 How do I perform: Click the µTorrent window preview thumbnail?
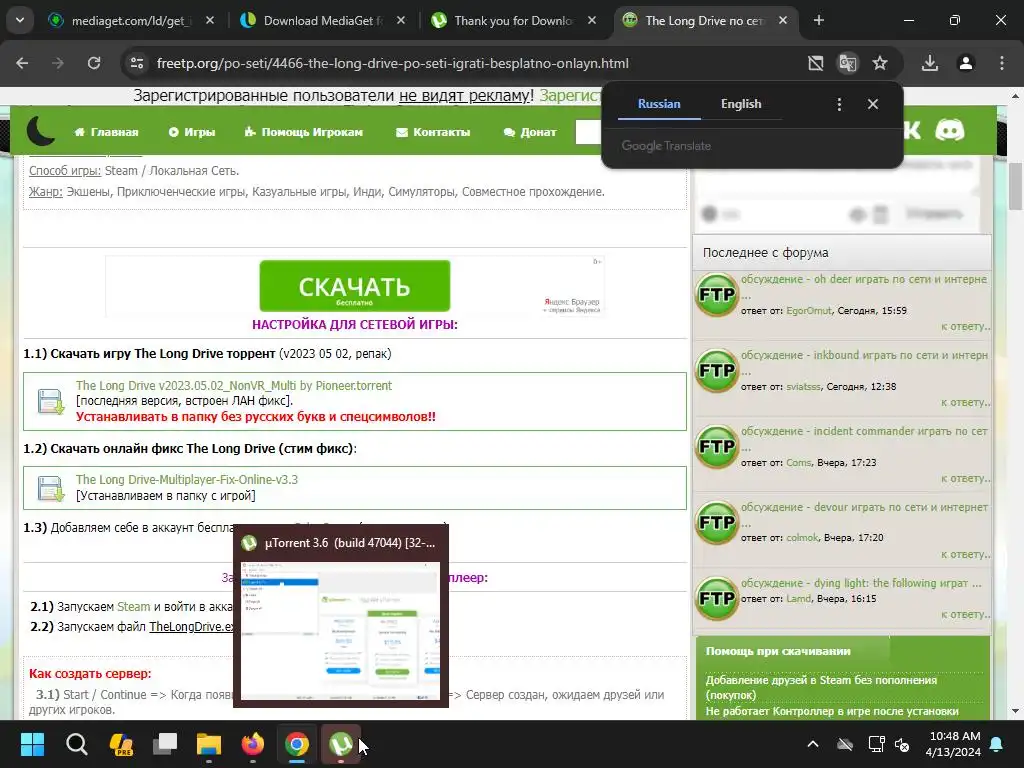[x=340, y=631]
